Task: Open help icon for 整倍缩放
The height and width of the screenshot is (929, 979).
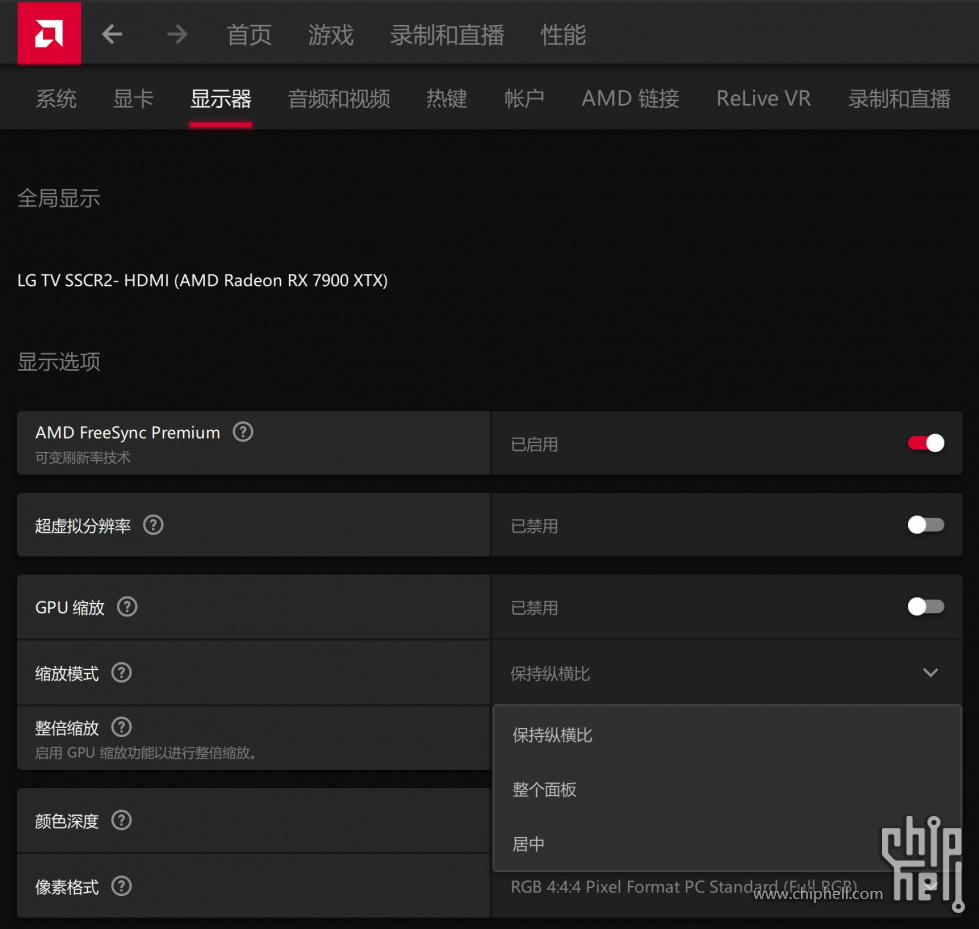Action: tap(121, 727)
